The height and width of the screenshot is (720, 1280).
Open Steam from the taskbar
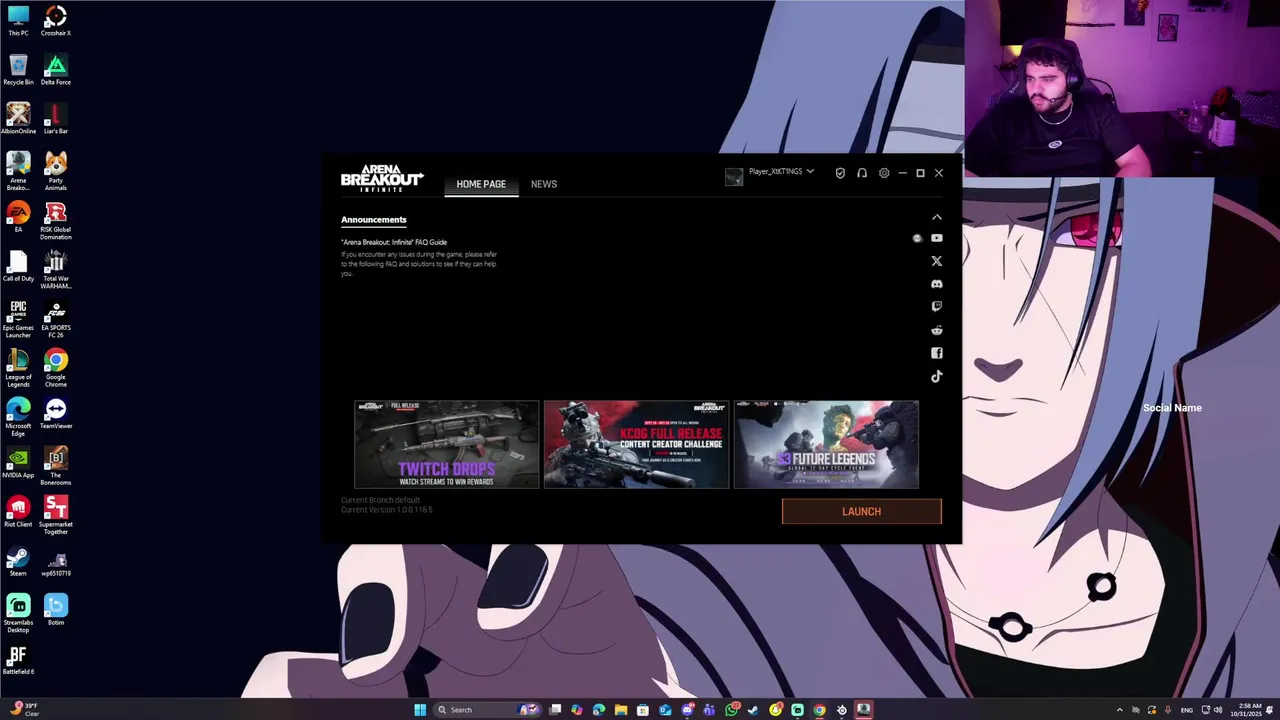tap(753, 710)
